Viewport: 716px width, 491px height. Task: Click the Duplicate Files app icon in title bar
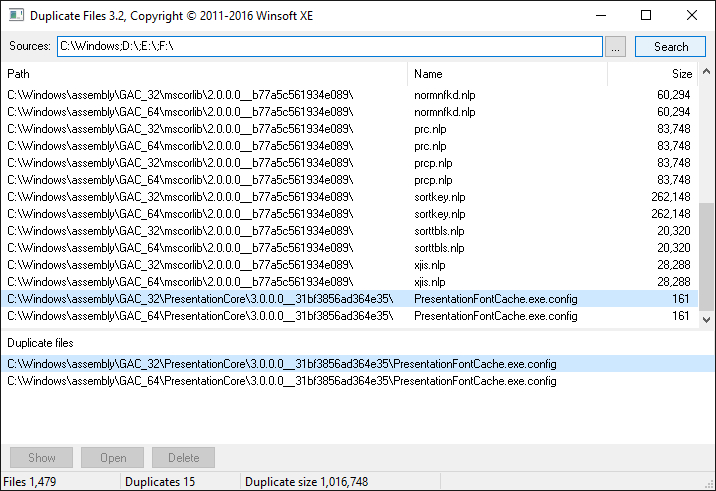click(16, 15)
